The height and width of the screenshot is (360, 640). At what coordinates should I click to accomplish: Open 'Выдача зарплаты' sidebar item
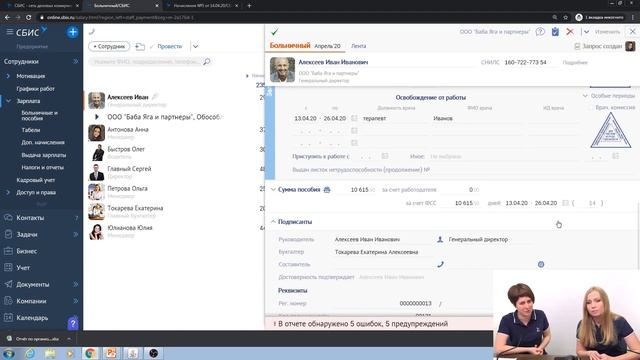(43, 155)
